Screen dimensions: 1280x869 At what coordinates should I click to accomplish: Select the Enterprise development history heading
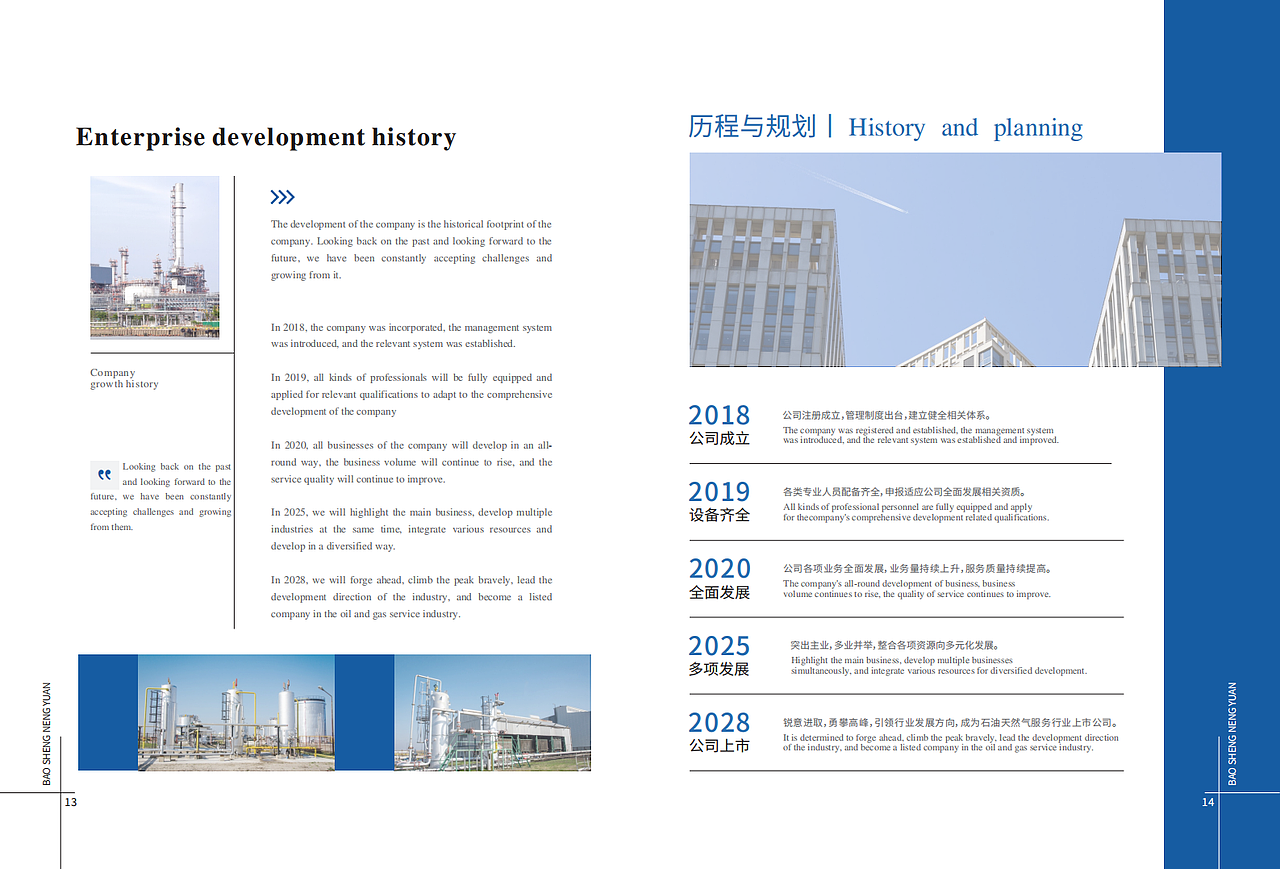[x=265, y=137]
